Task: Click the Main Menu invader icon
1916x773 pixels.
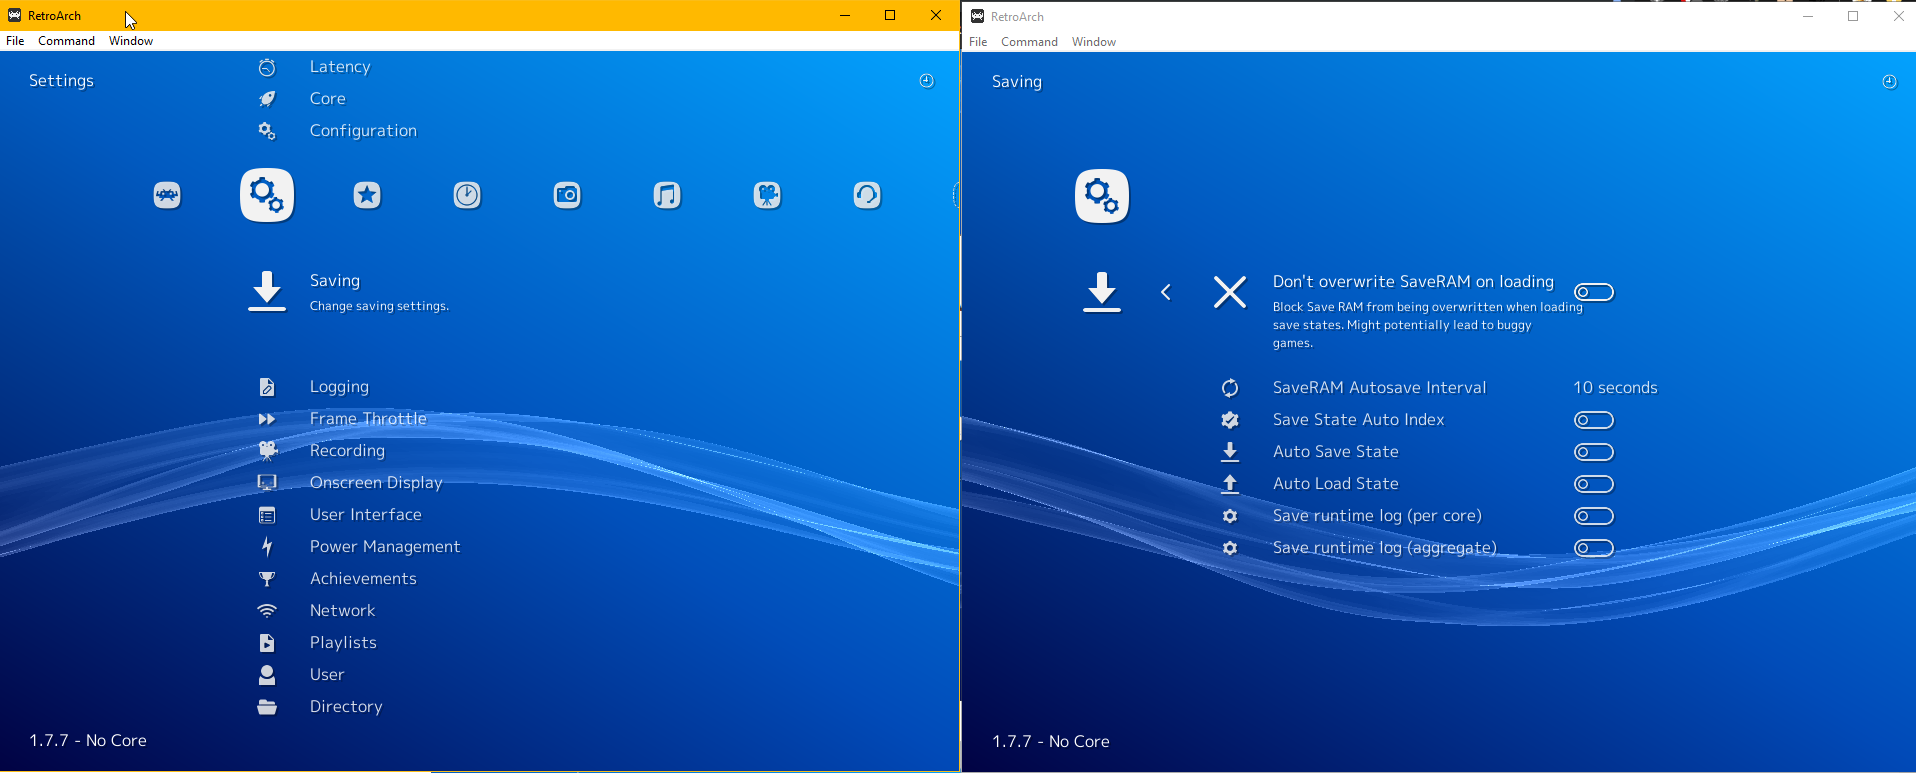Action: pos(167,195)
